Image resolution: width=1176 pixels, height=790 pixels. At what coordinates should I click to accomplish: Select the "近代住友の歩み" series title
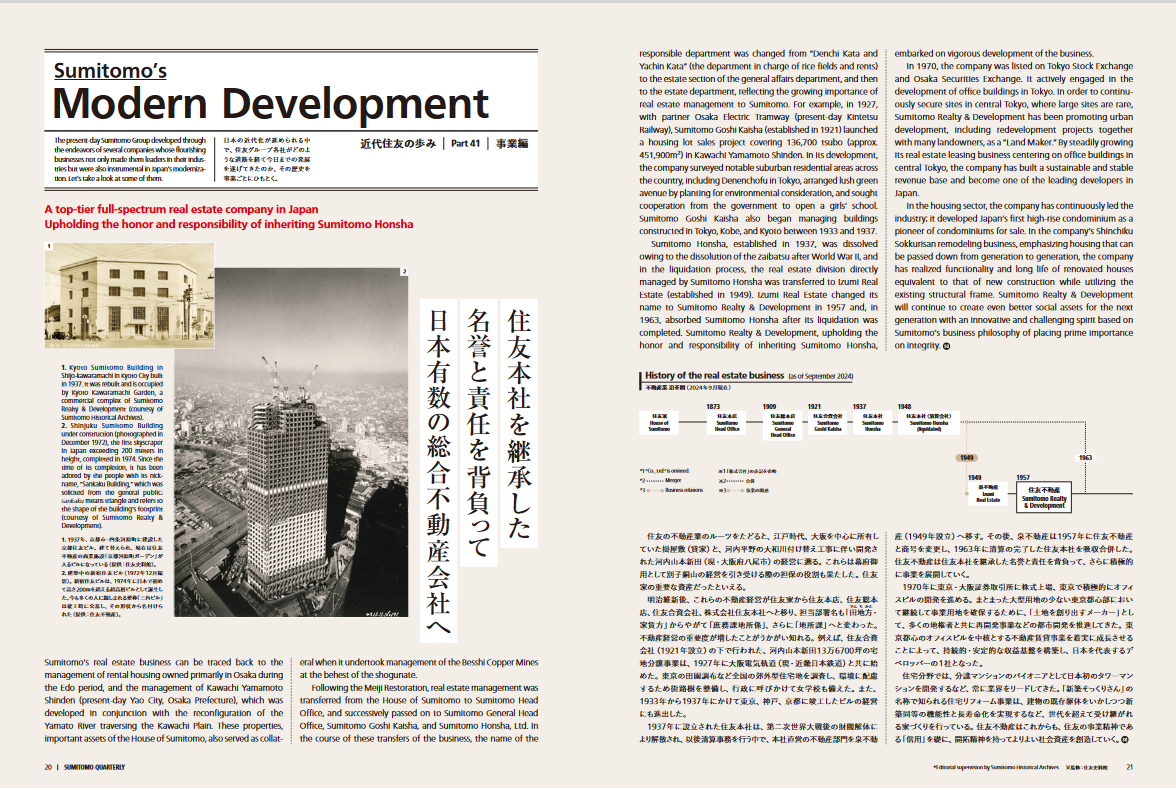(x=398, y=143)
